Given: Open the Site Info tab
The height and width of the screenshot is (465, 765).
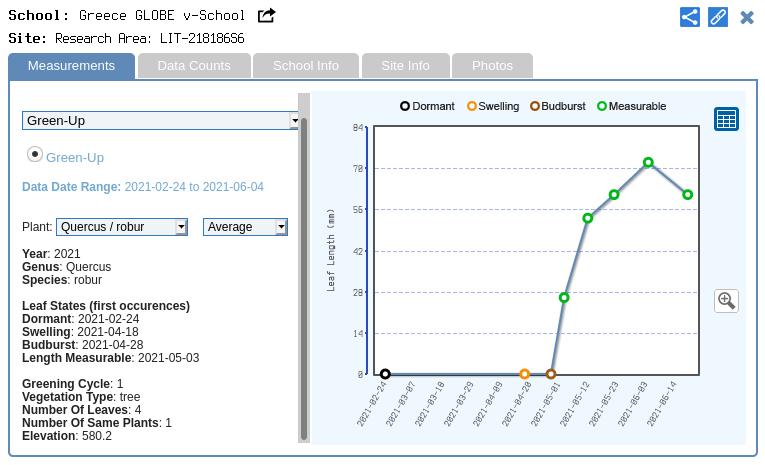Looking at the screenshot, I should (x=405, y=66).
